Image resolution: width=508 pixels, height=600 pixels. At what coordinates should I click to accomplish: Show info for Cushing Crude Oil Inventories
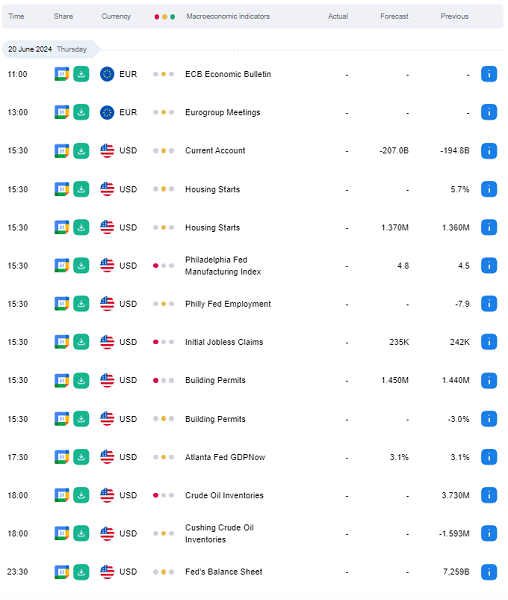click(x=488, y=533)
